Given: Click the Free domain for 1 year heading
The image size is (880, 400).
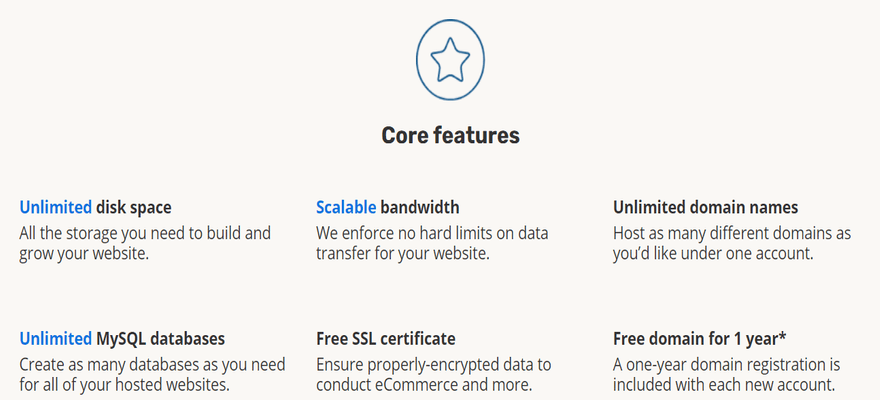Looking at the screenshot, I should click(699, 339).
